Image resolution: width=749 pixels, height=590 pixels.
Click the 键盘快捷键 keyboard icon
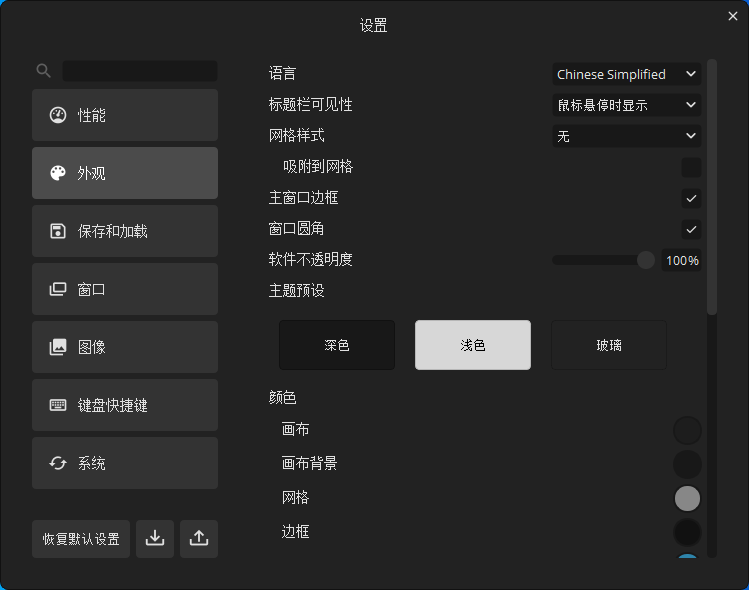point(58,405)
